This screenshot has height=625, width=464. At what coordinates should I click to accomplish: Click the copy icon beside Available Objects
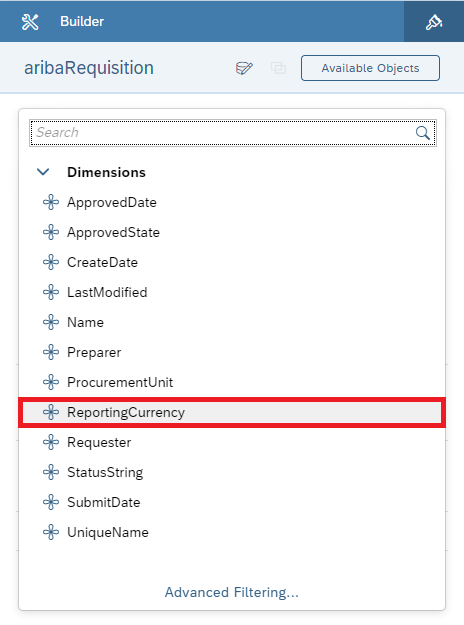278,68
